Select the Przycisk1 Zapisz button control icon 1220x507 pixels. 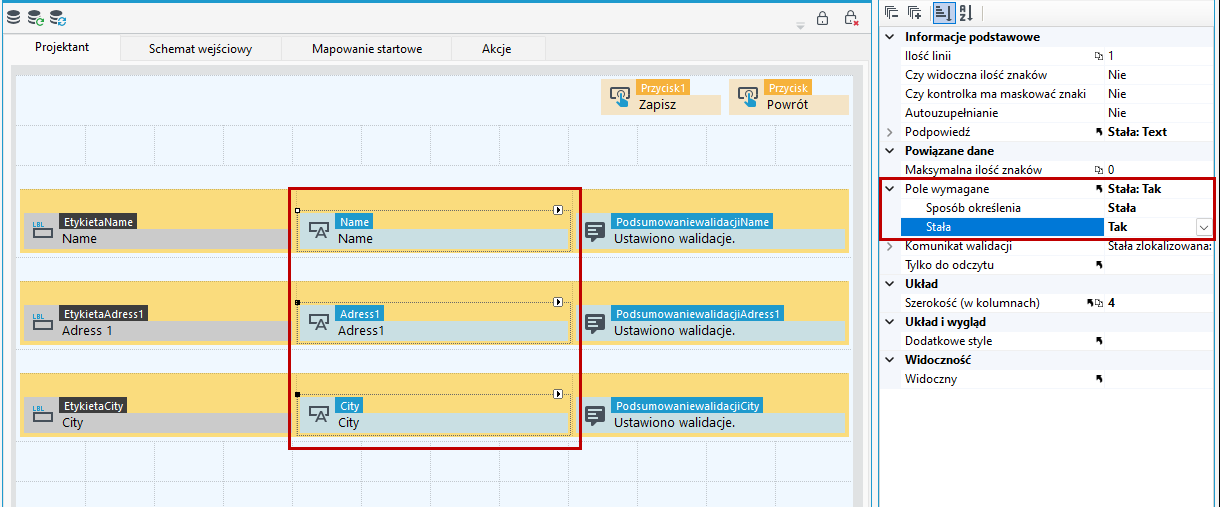(619, 97)
